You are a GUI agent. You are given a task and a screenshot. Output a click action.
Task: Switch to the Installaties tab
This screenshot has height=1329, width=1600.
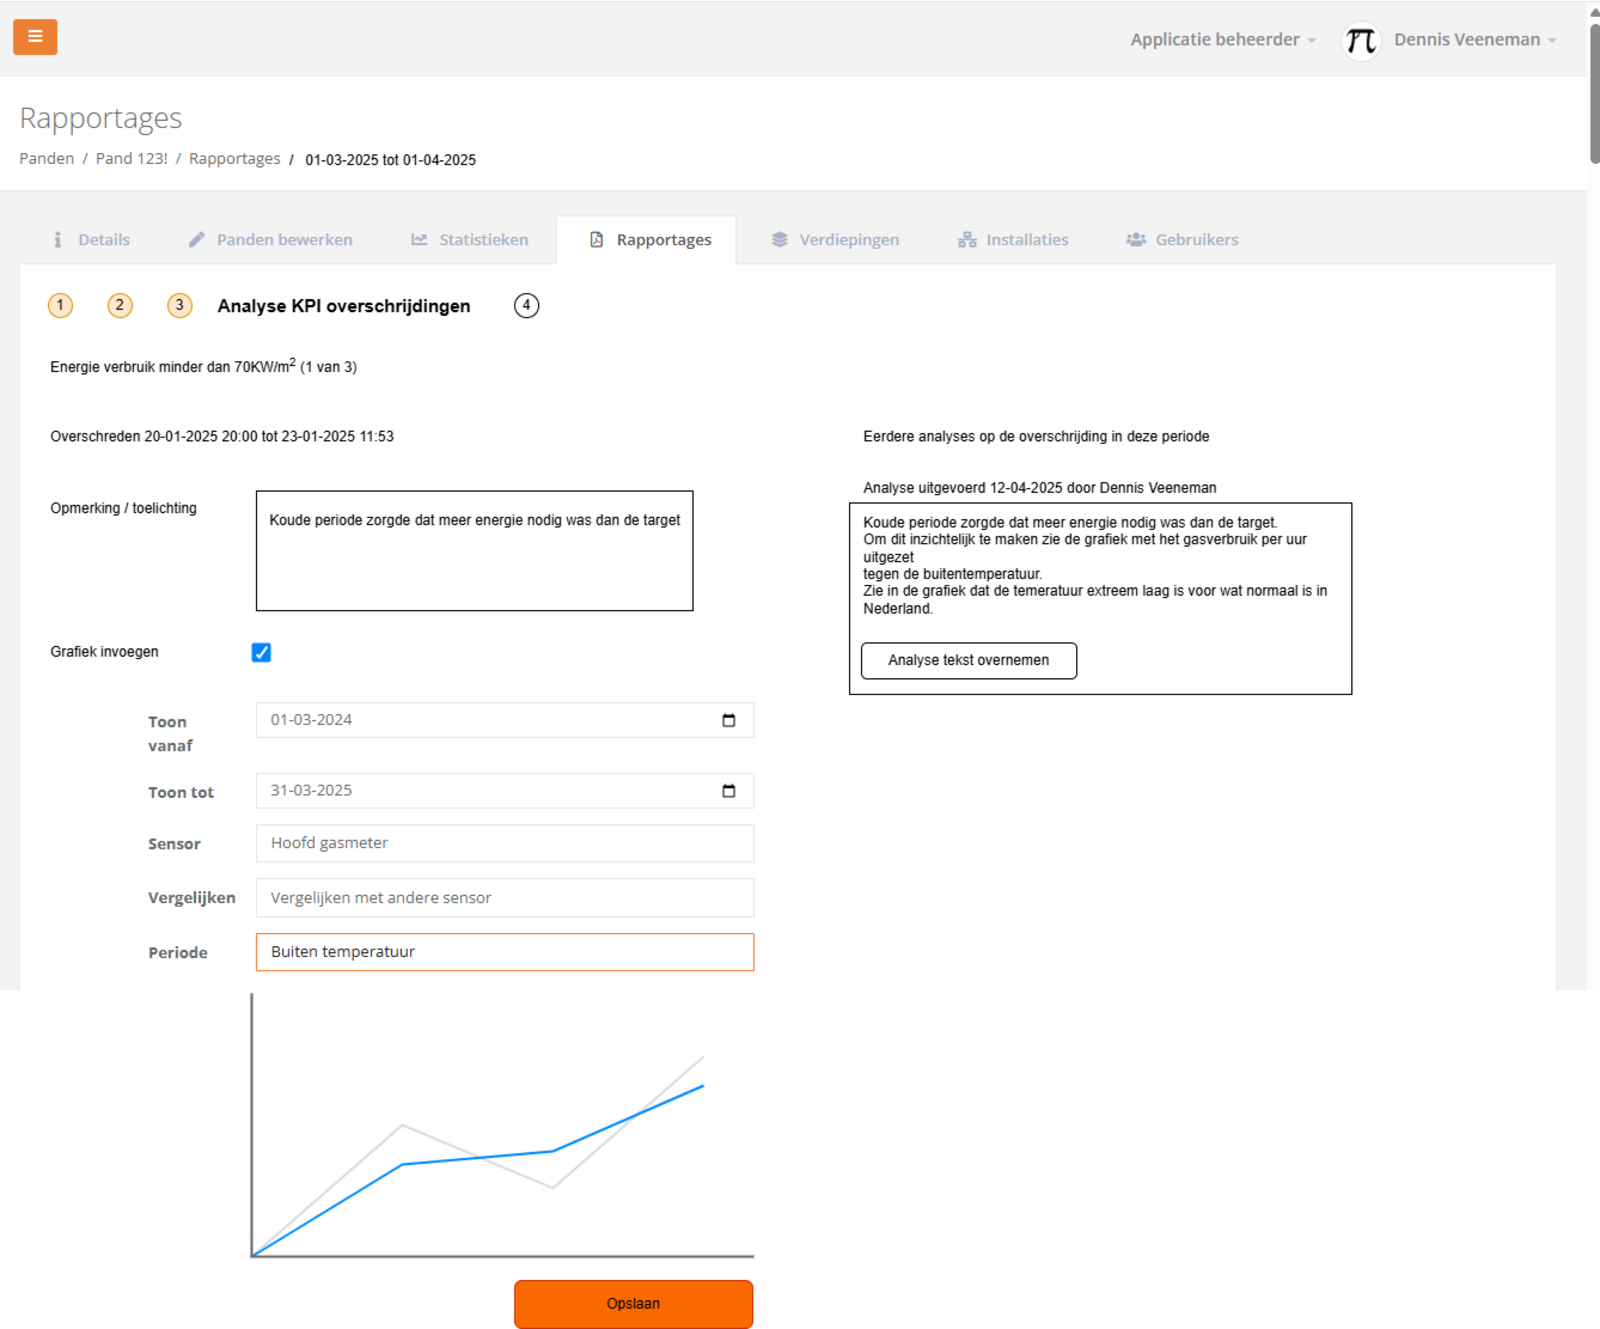coord(1014,240)
